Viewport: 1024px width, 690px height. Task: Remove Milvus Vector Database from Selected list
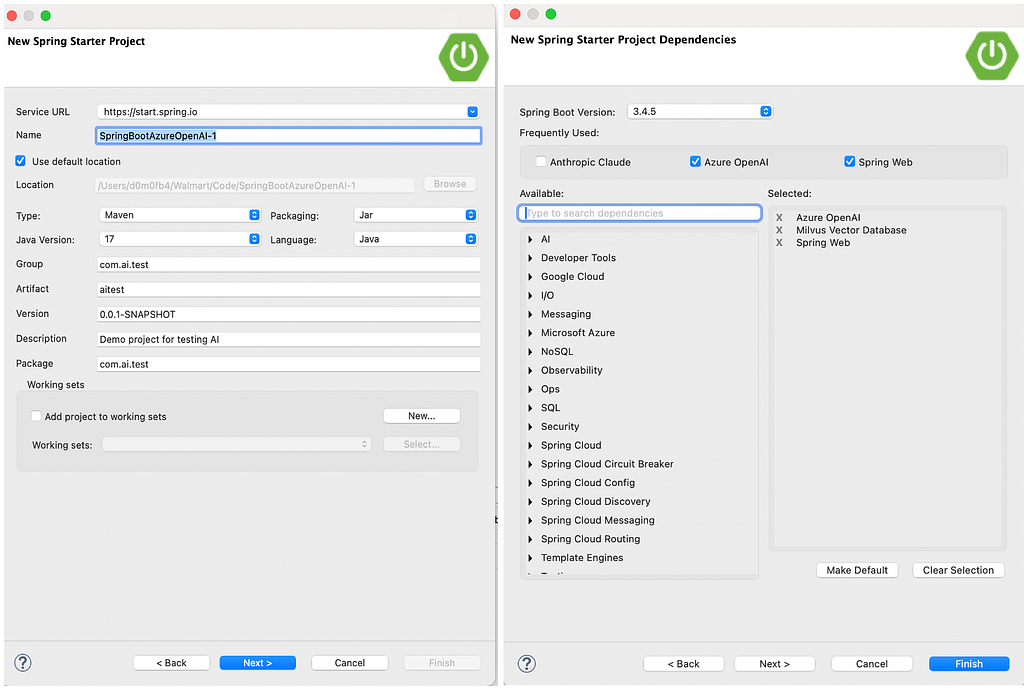pyautogui.click(x=779, y=230)
